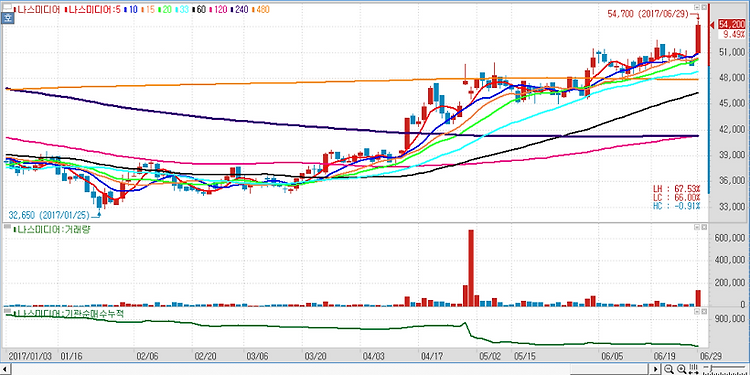This screenshot has width=750, height=375.
Task: Click the last red candlestick on 06/29
Action: [x=698, y=39]
